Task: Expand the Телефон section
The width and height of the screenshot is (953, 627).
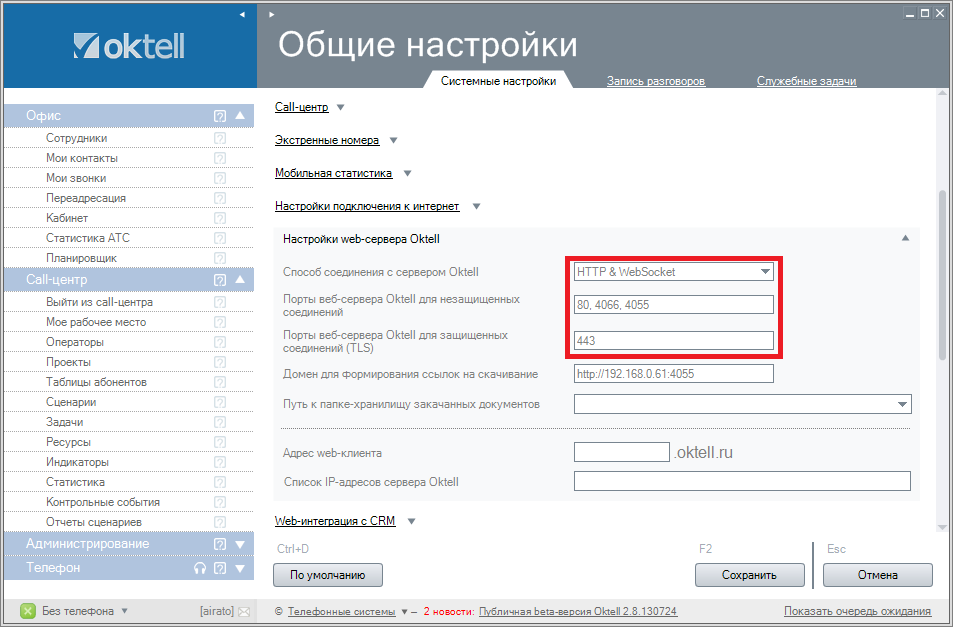Action: pos(240,569)
